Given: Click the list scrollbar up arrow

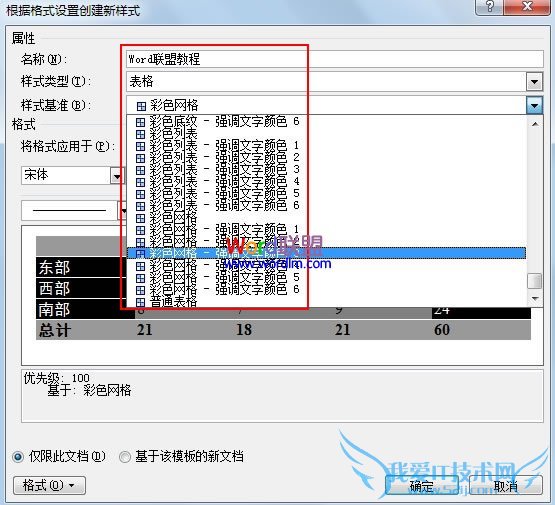Looking at the screenshot, I should (535, 124).
